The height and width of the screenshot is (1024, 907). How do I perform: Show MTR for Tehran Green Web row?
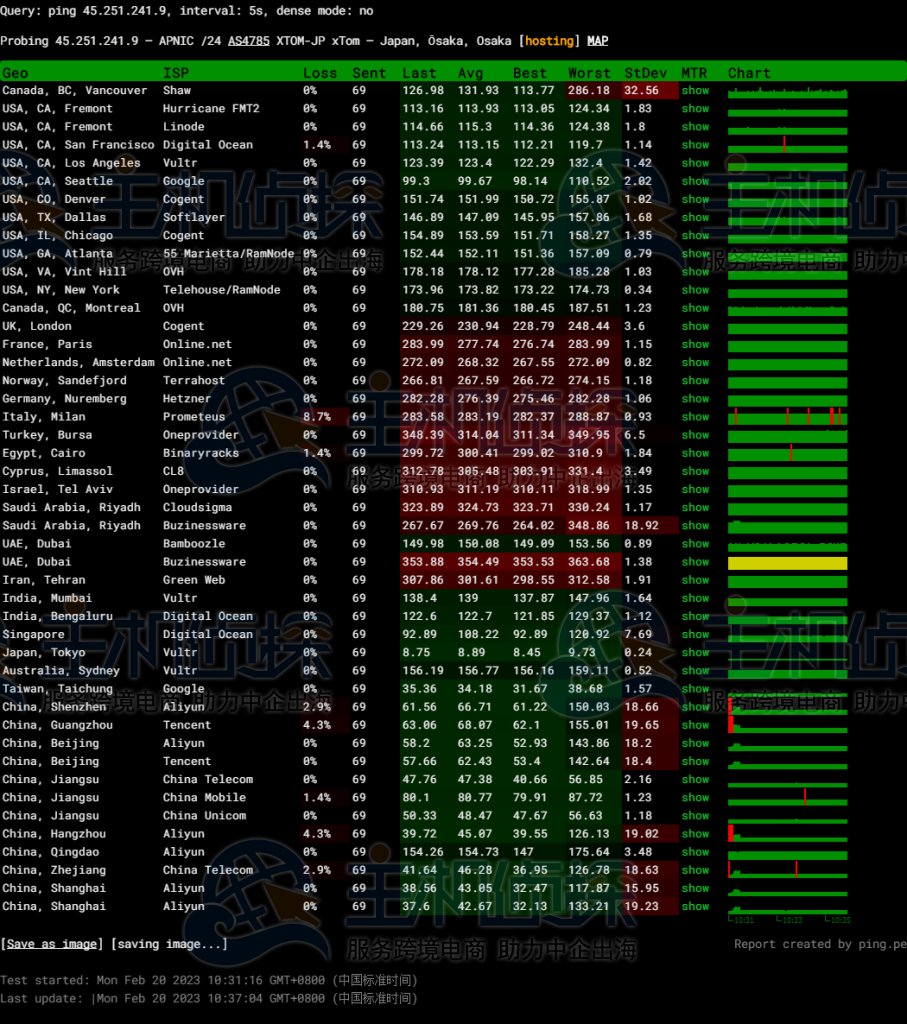coord(695,580)
